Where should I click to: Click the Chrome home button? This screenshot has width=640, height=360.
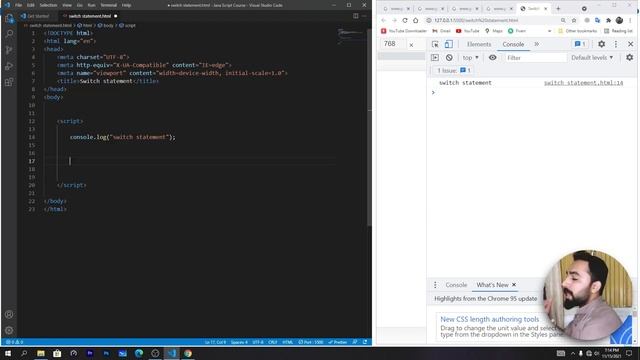click(416, 20)
